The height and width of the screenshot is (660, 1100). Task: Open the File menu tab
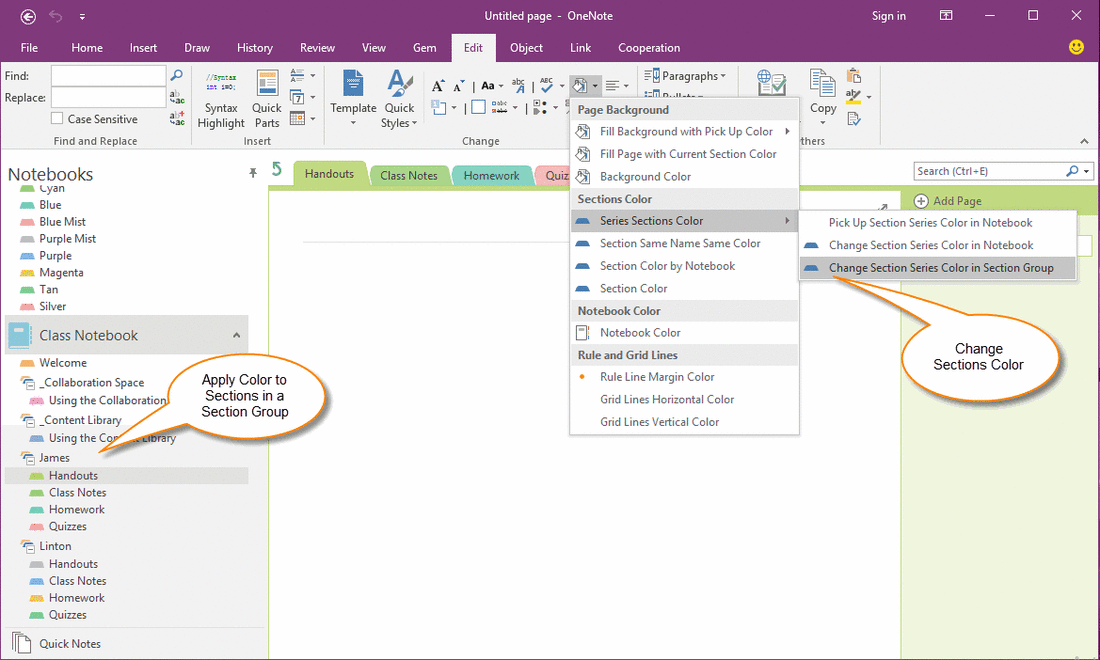pyautogui.click(x=29, y=48)
